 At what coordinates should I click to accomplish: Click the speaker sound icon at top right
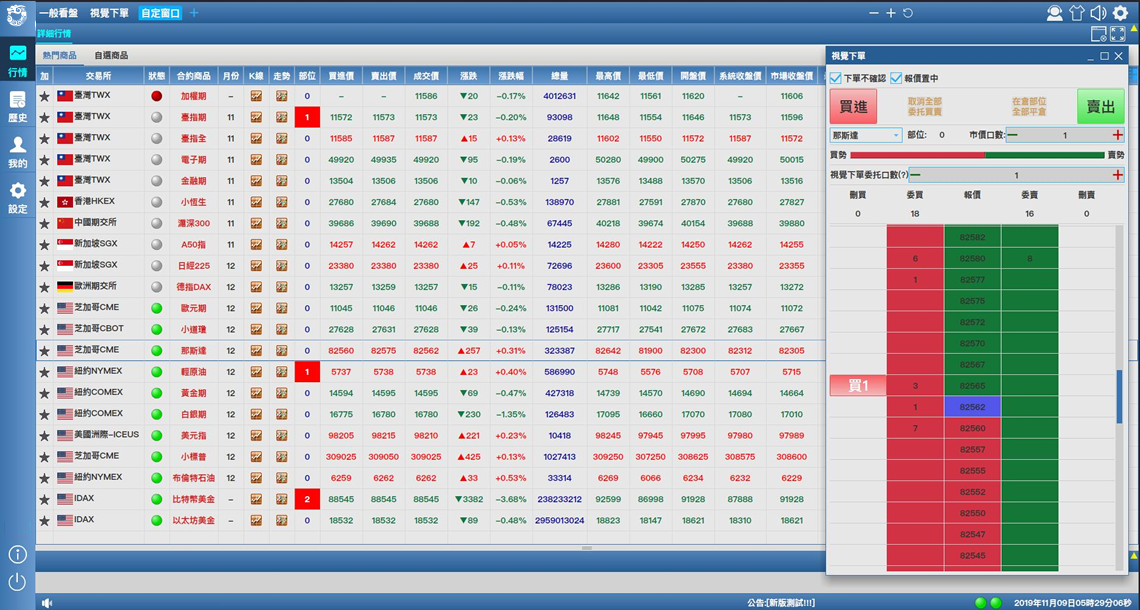1098,13
